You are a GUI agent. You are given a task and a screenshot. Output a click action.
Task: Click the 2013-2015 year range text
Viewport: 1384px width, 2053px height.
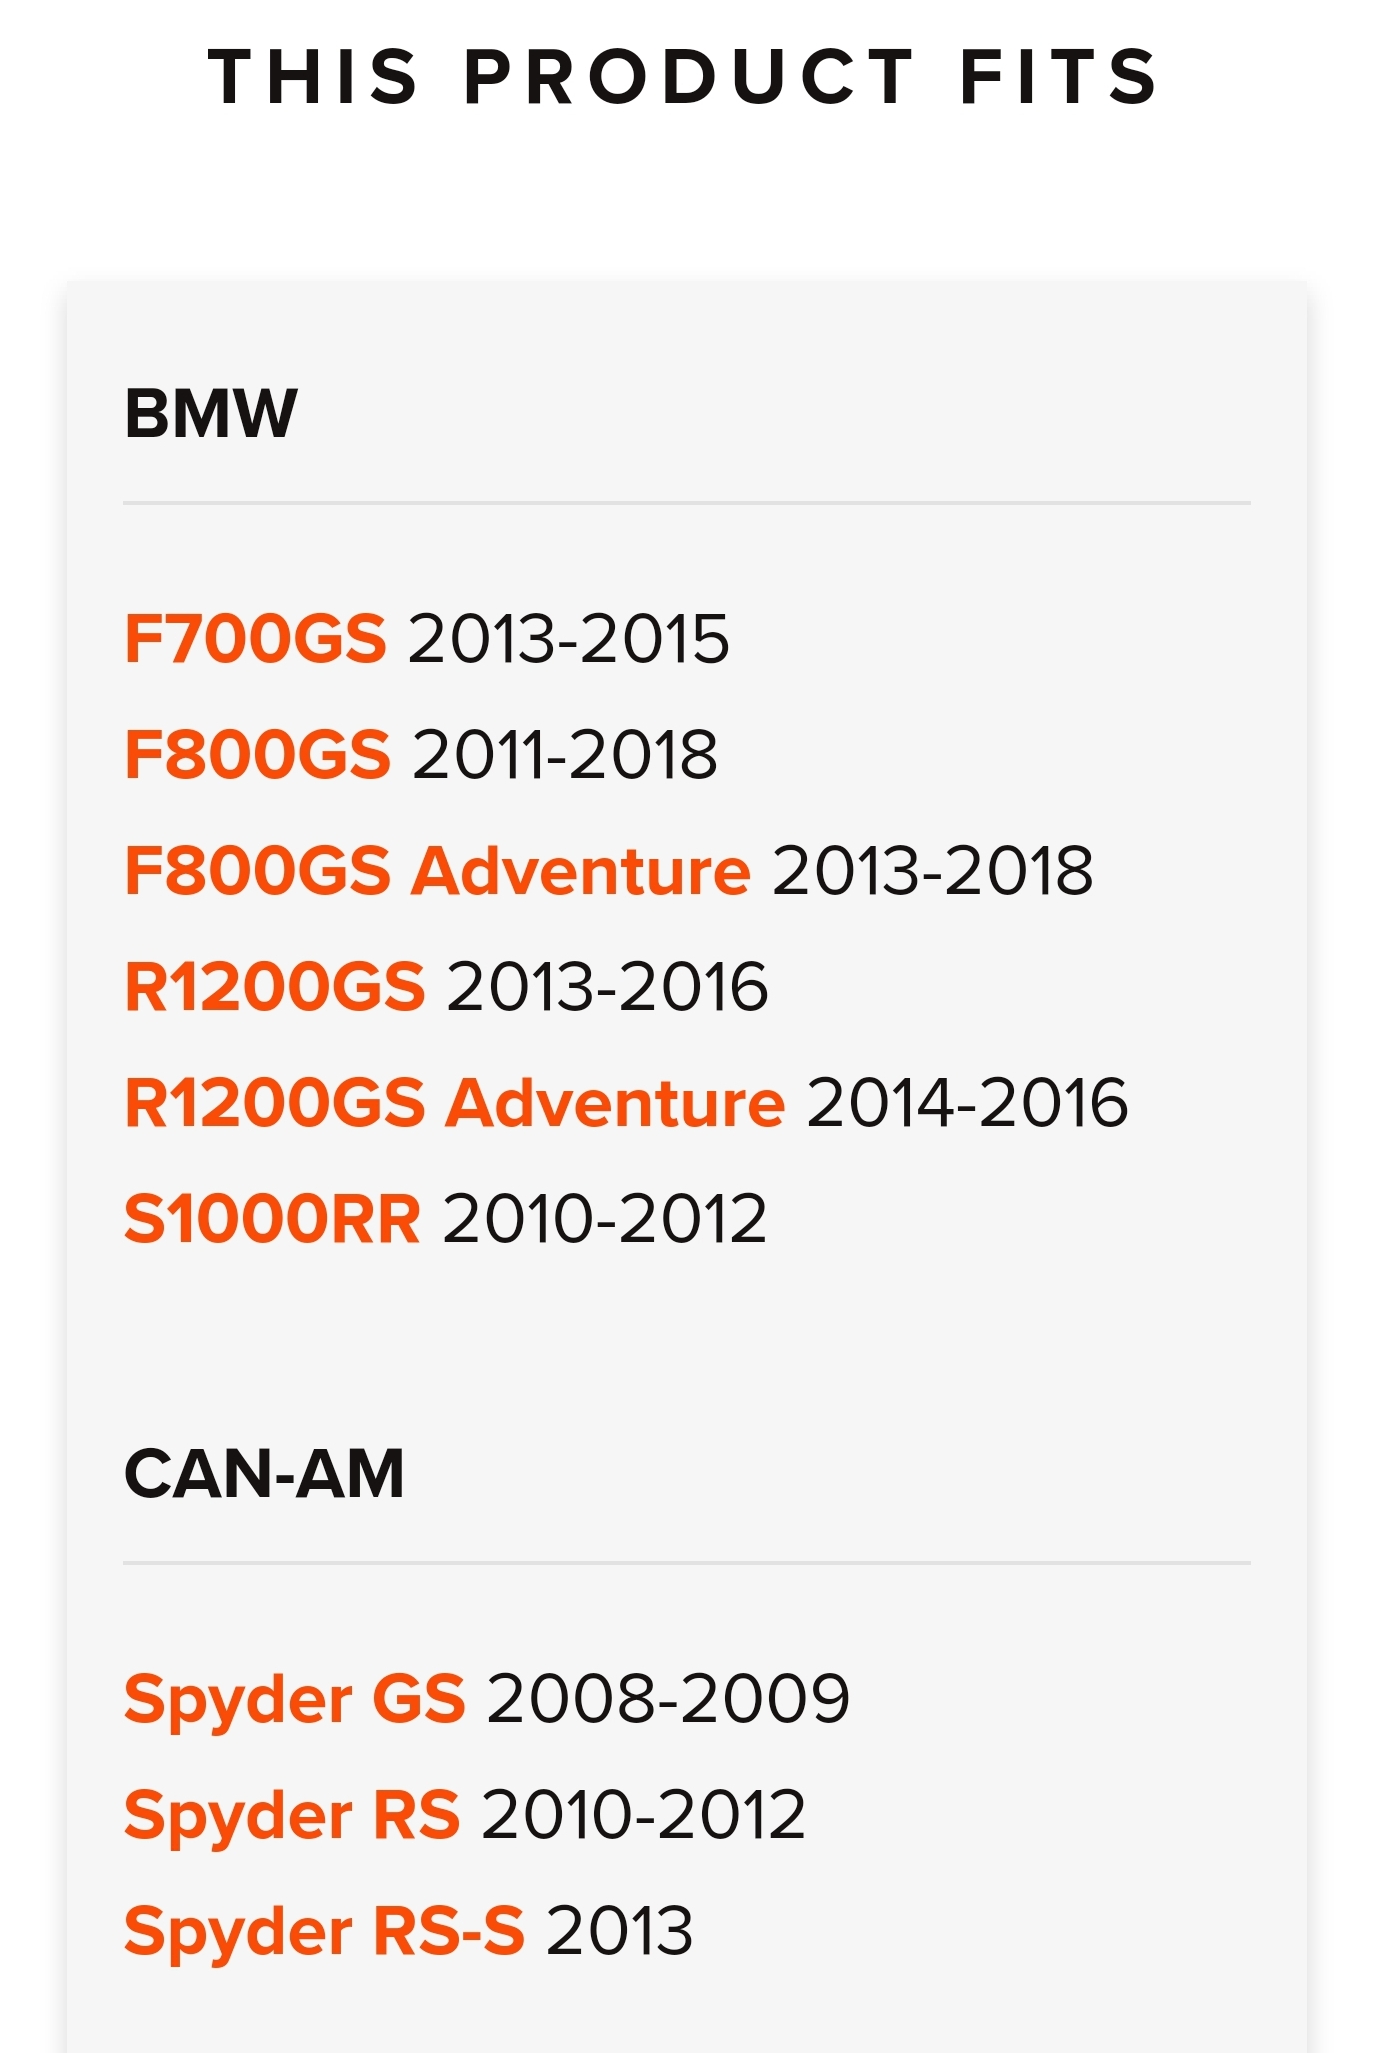(569, 638)
